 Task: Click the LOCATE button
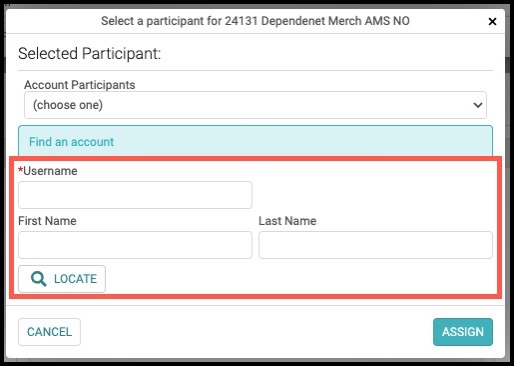tap(62, 279)
